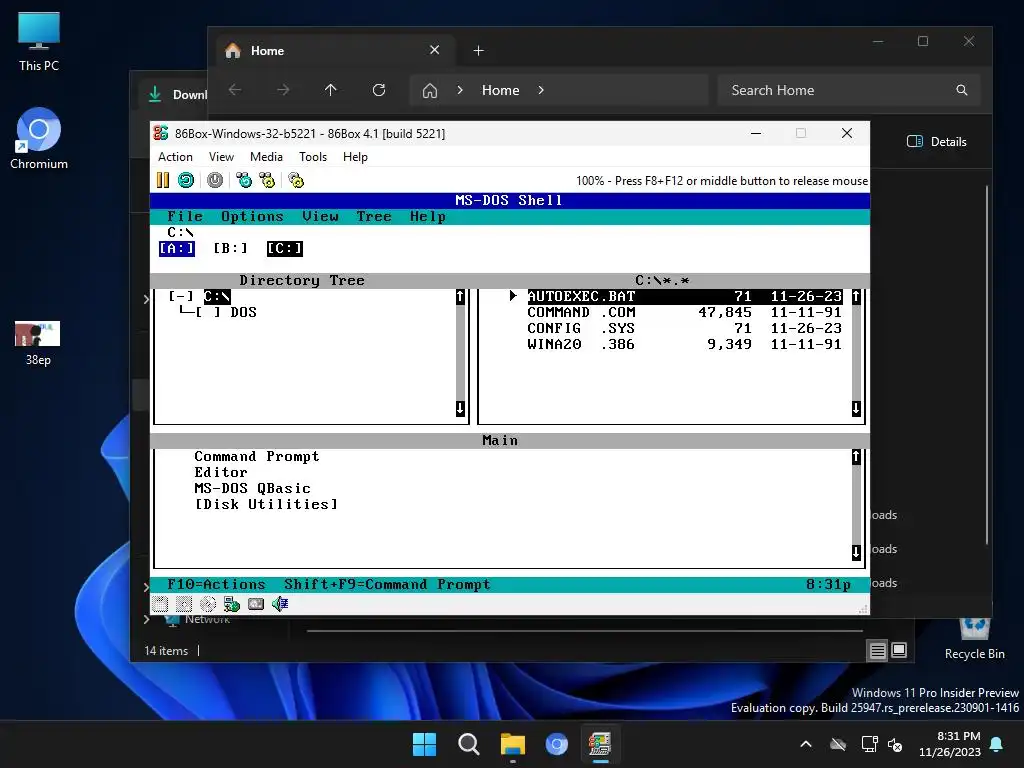The width and height of the screenshot is (1024, 768).
Task: Click the sound speaker status bar icon
Action: coord(280,604)
